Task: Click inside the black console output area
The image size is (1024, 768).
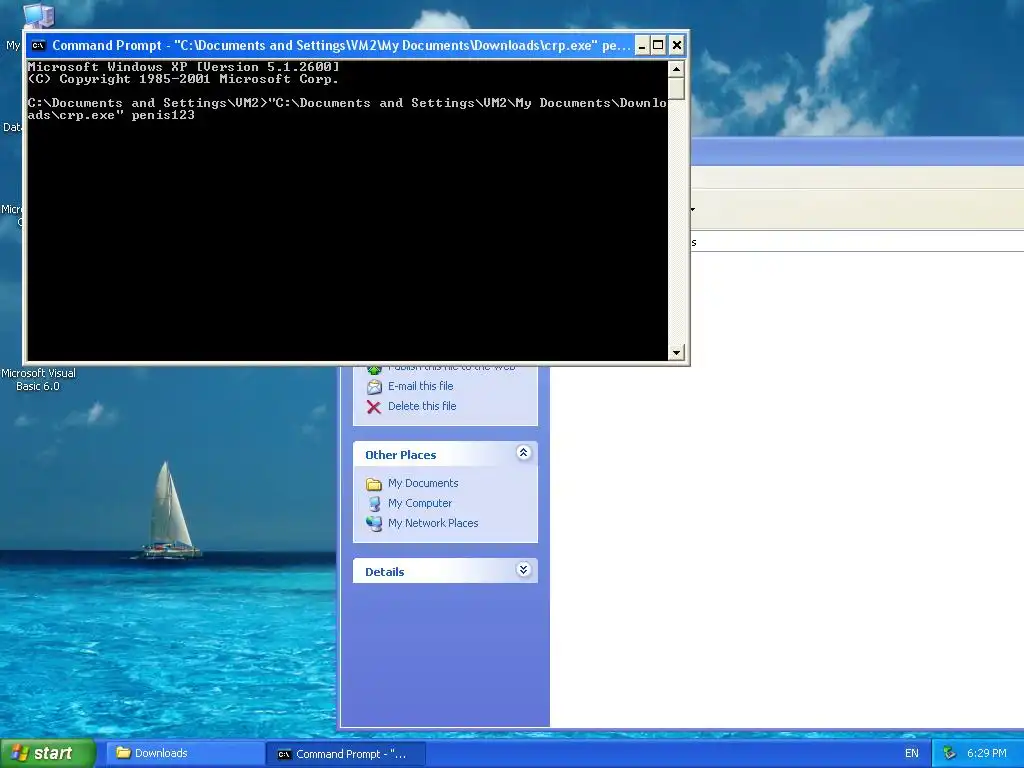Action: click(x=347, y=210)
